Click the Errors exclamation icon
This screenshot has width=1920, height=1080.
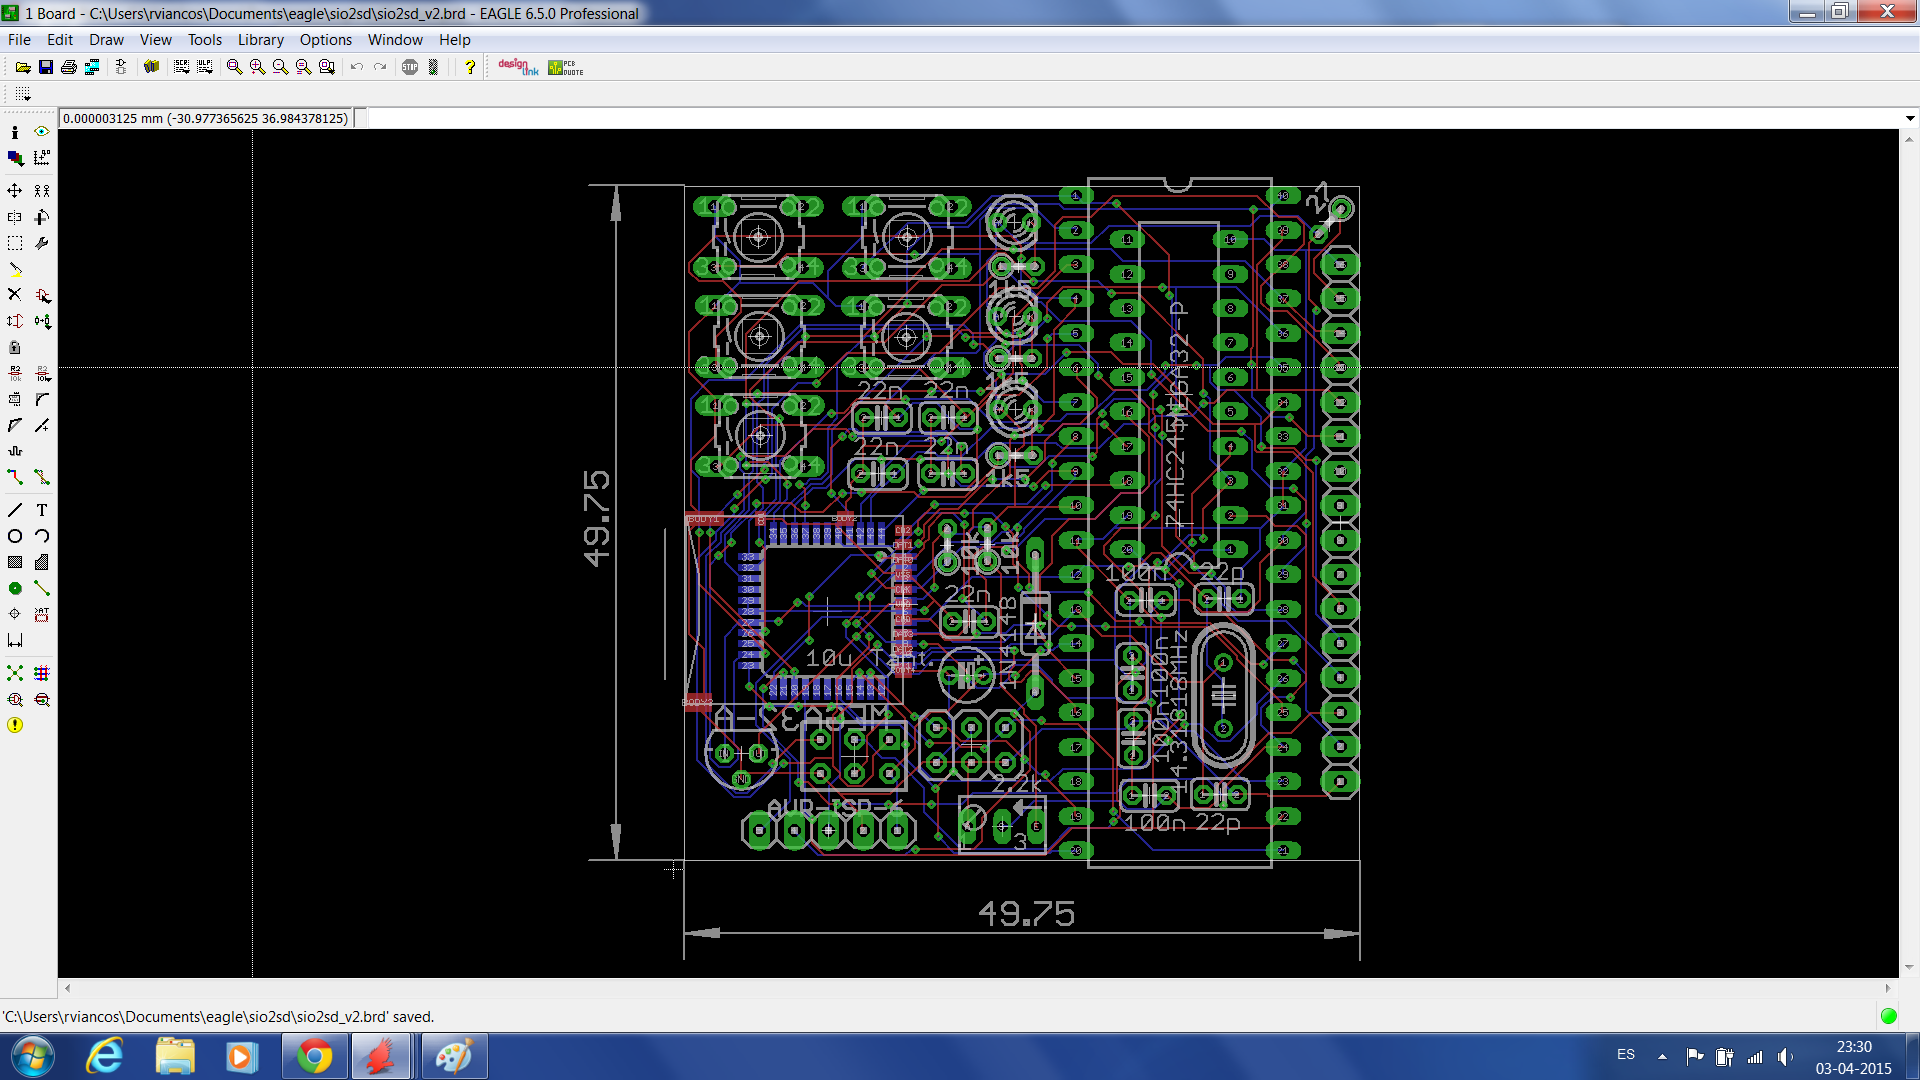tap(15, 725)
